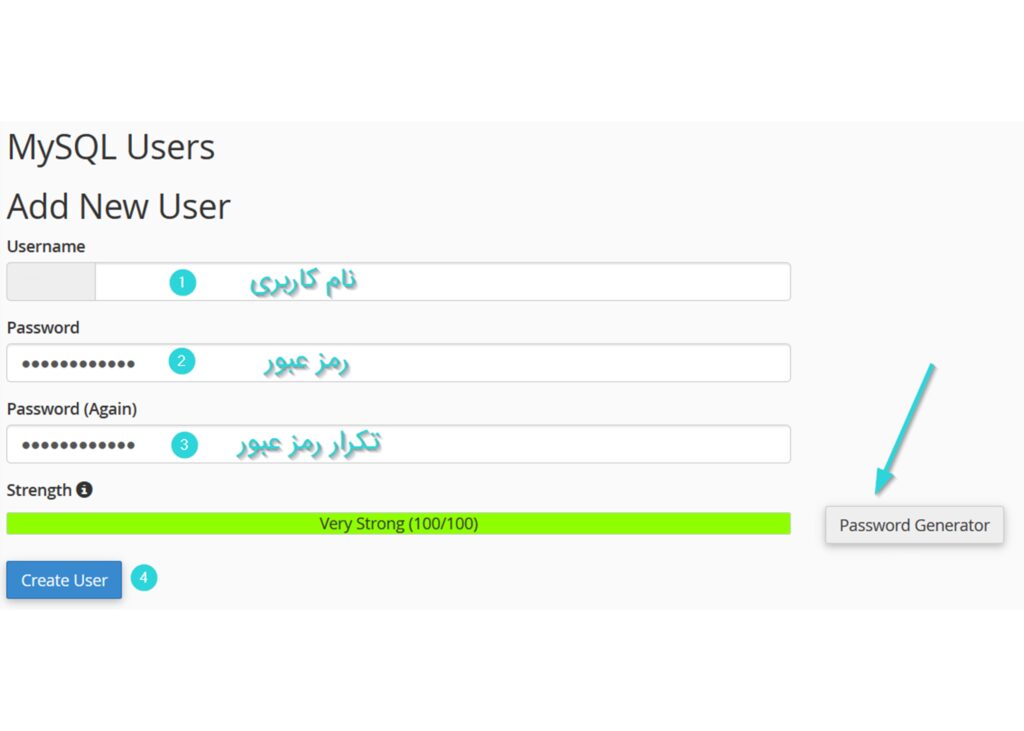
Task: Click the Persian text in the Username field
Action: [304, 282]
